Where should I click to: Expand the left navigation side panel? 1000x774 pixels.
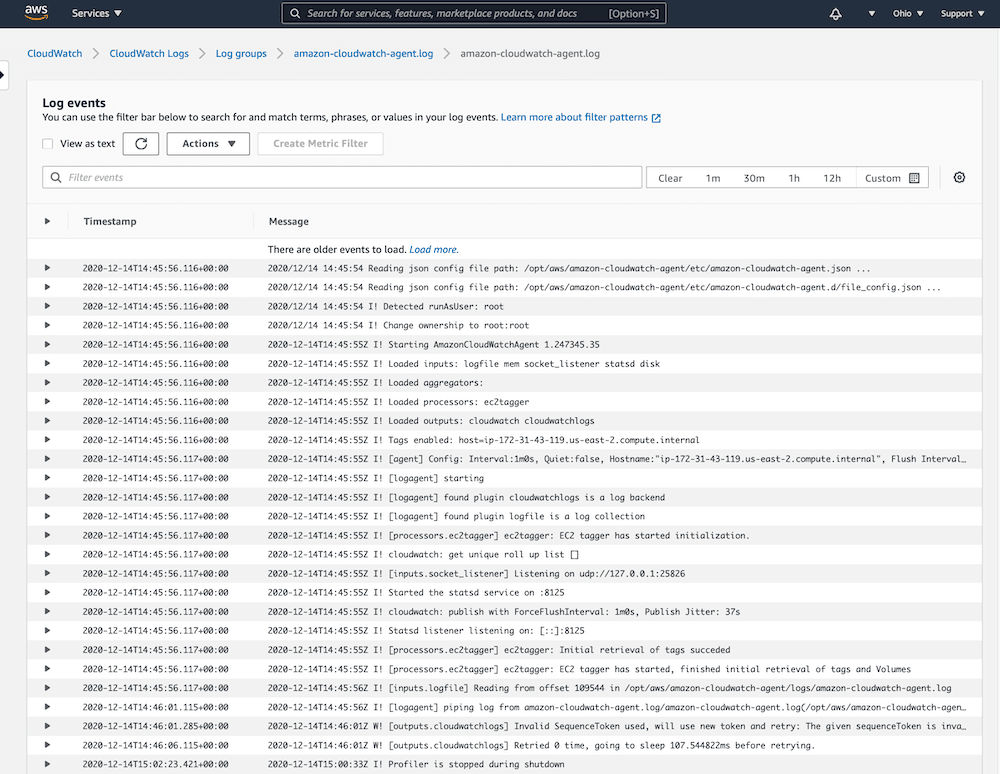click(3, 74)
